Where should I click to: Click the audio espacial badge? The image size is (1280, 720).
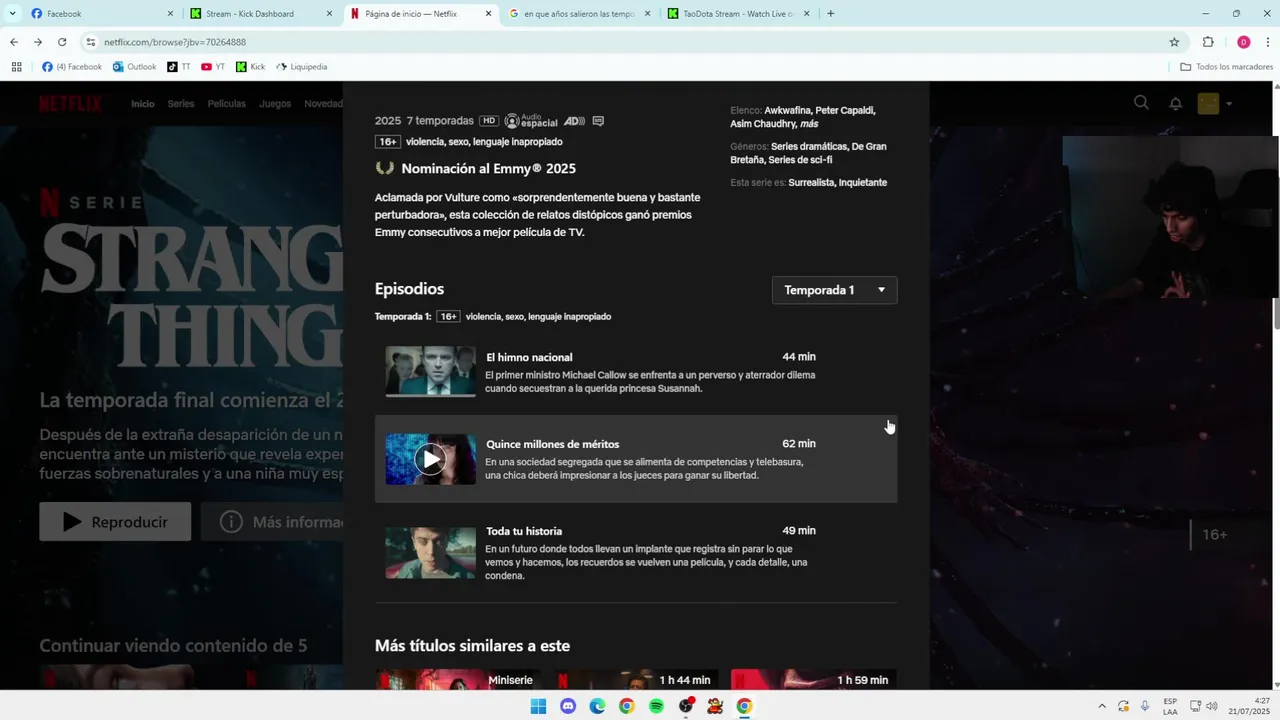pos(531,121)
